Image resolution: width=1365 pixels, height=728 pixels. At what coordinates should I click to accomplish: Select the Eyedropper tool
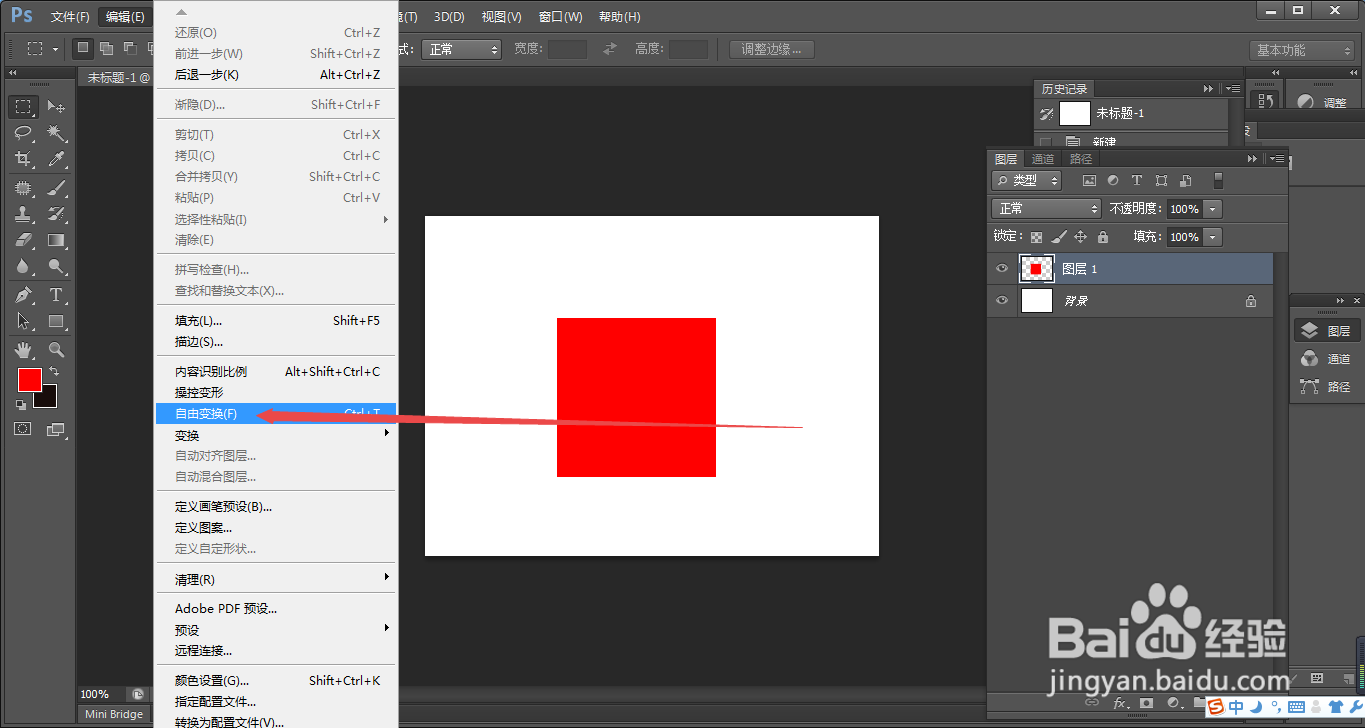click(x=57, y=159)
